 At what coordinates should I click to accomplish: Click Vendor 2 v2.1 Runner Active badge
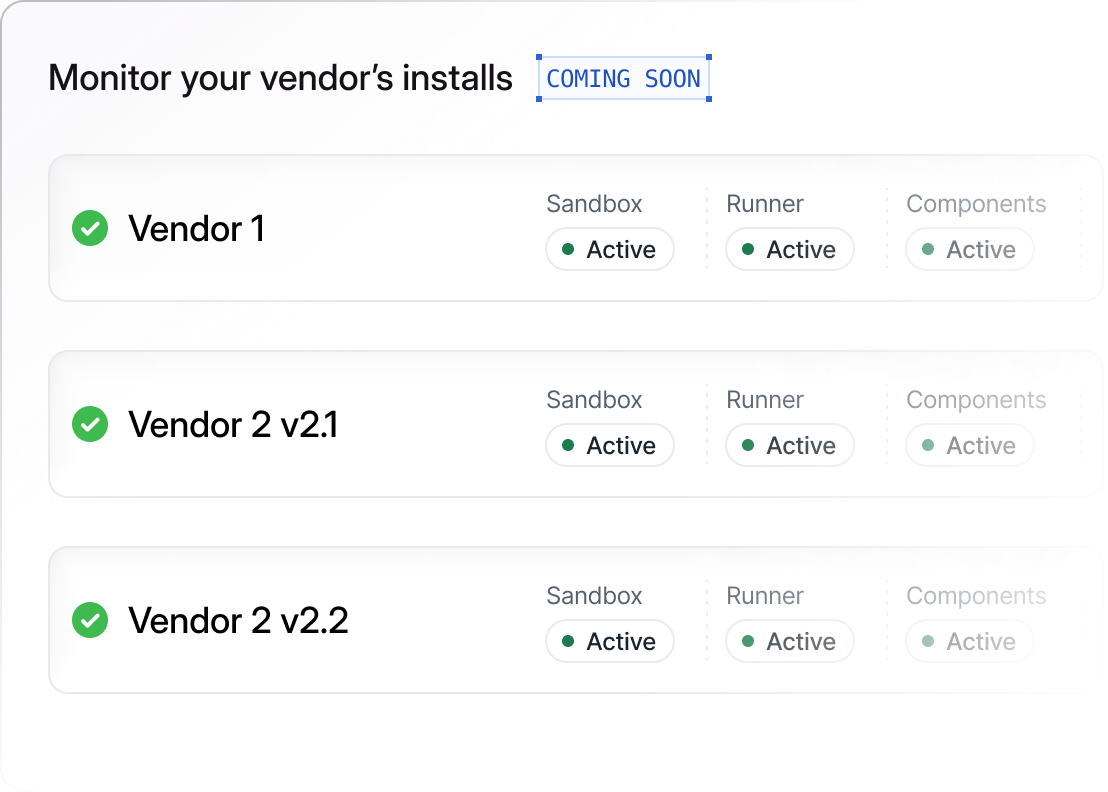(790, 446)
